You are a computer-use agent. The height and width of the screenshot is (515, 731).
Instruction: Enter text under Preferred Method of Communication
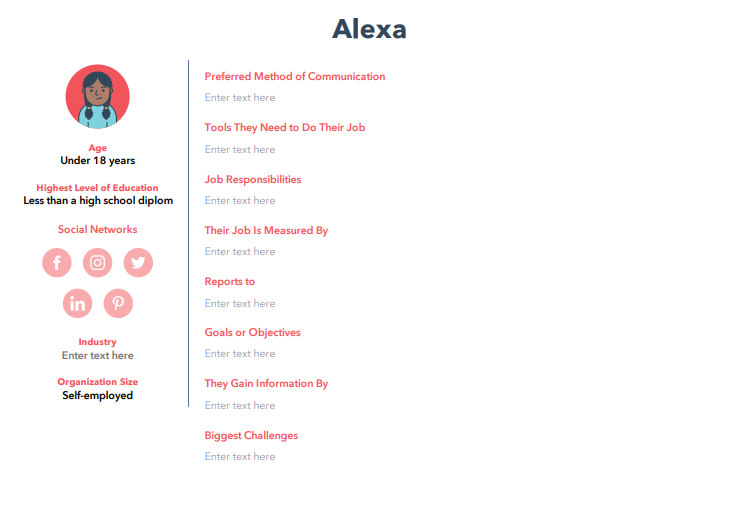pos(240,98)
